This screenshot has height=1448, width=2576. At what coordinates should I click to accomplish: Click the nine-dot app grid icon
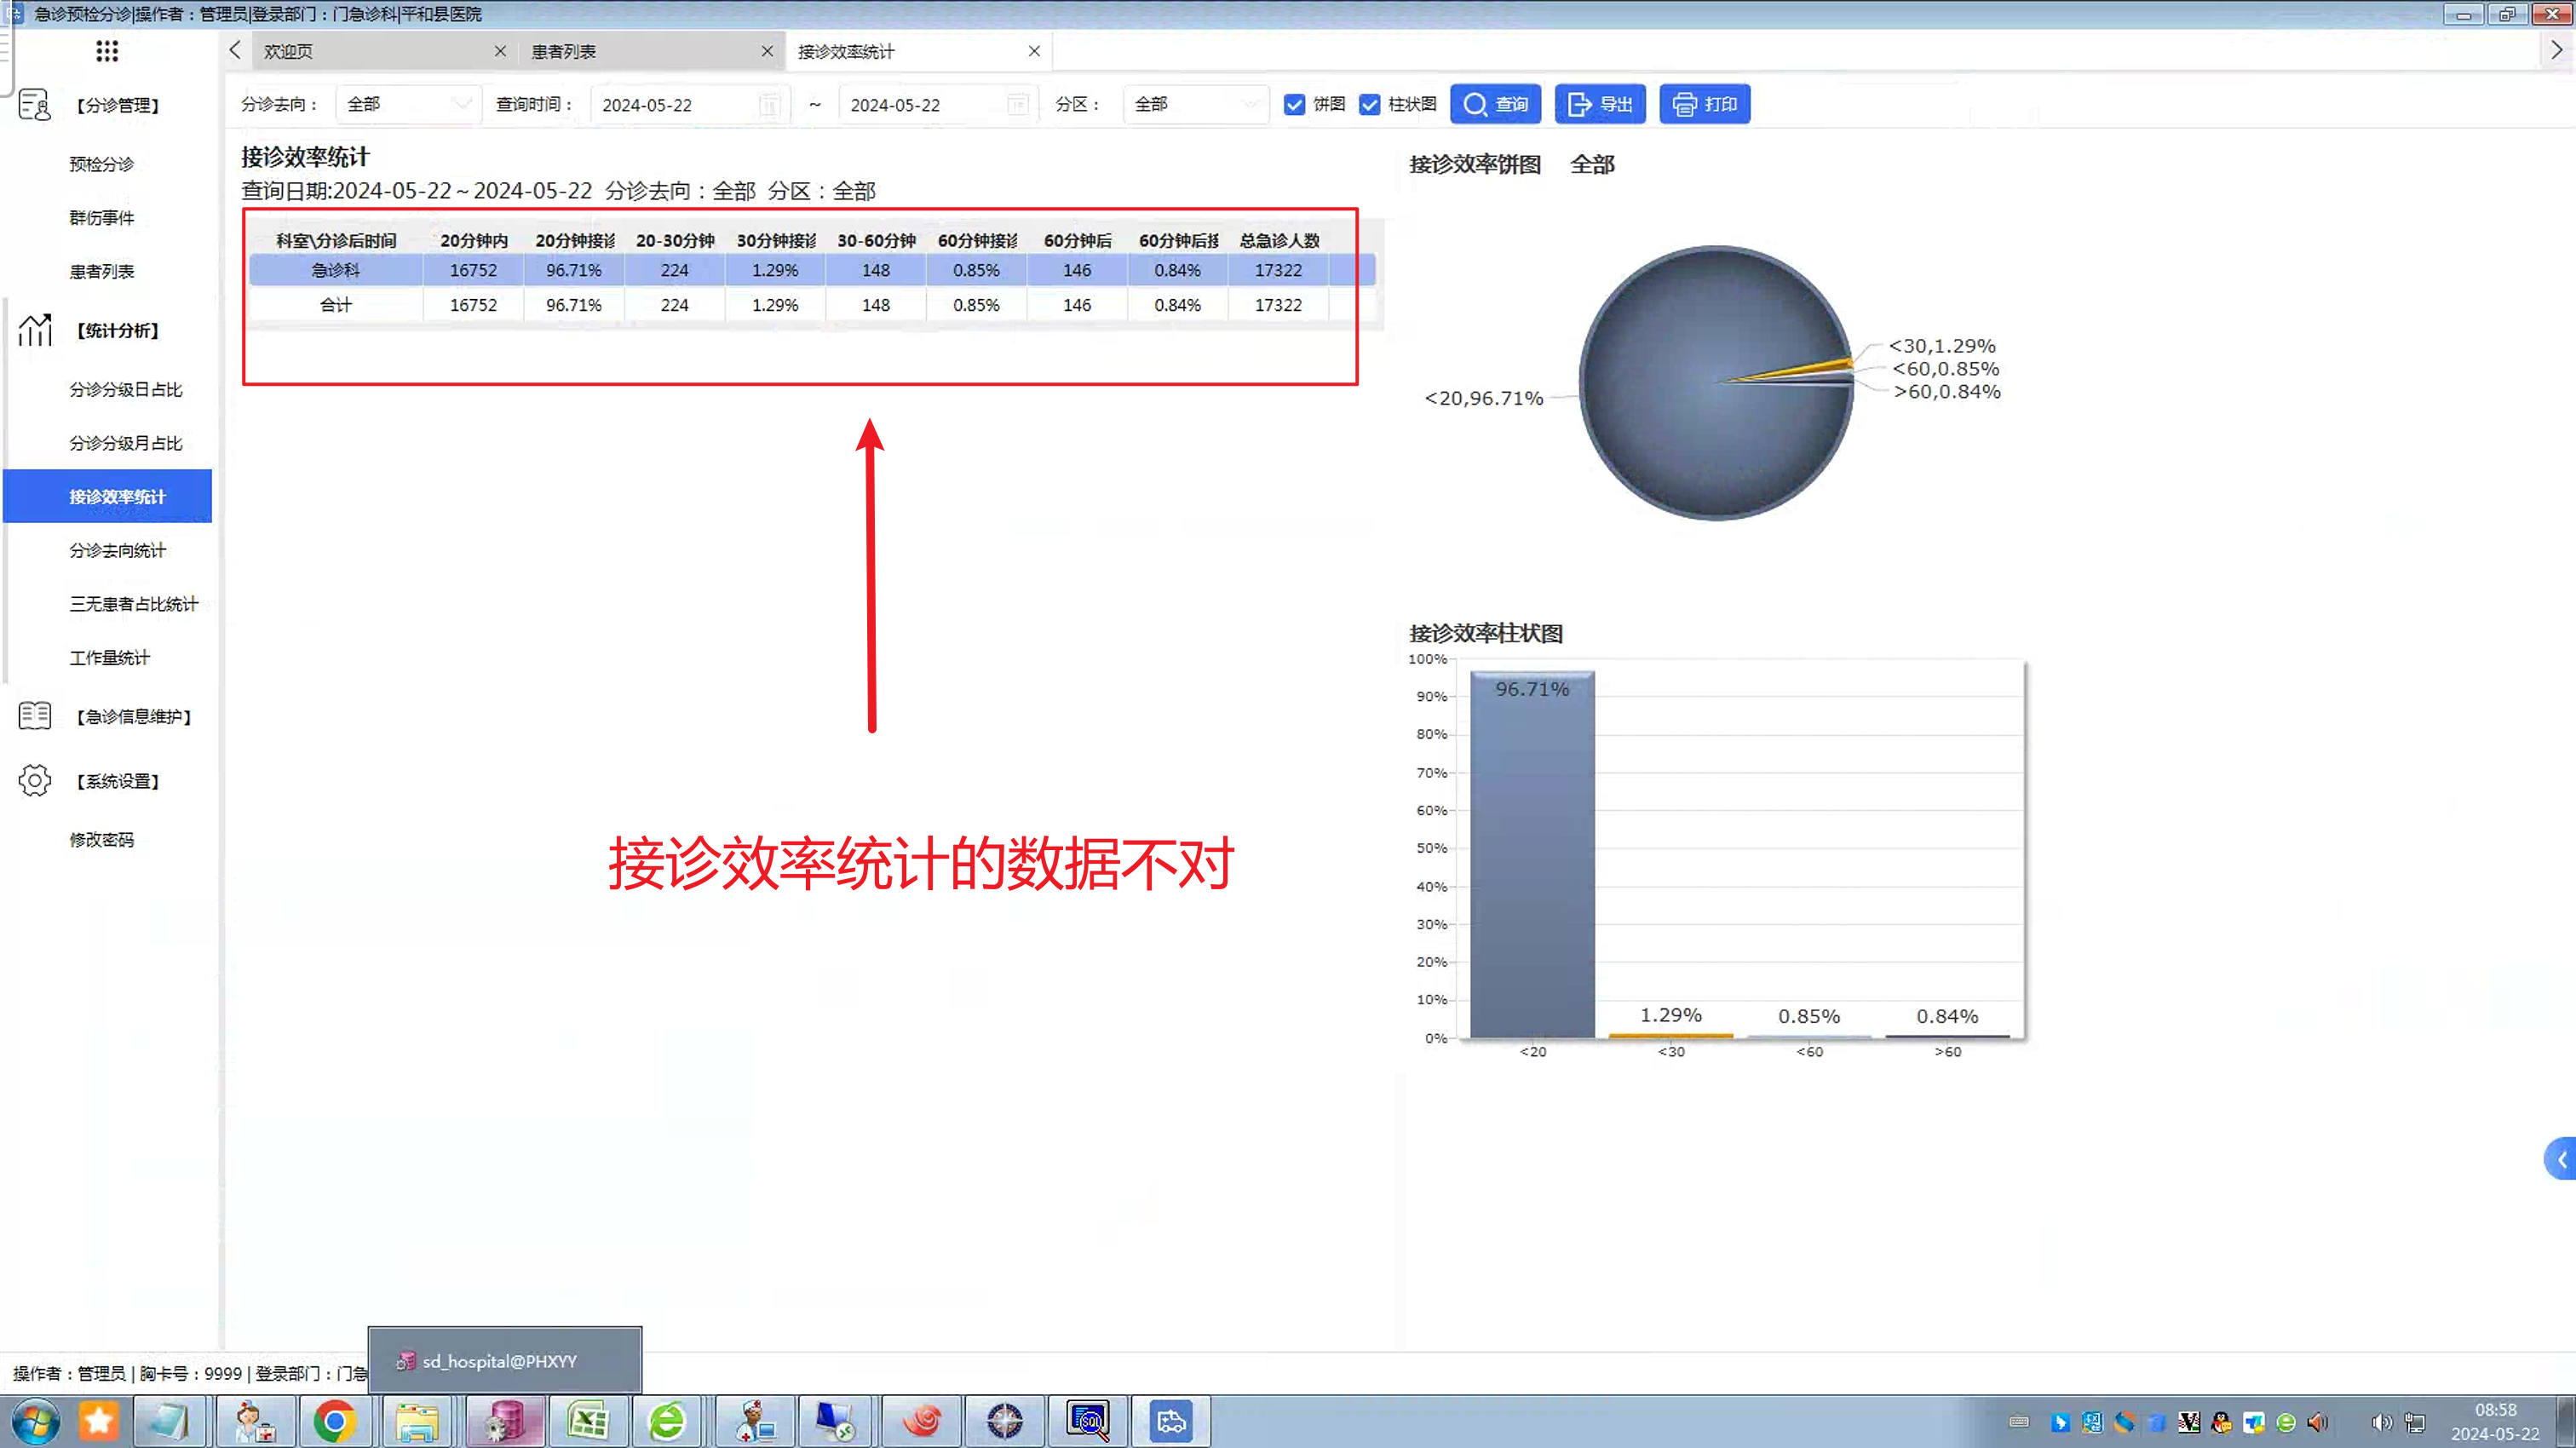point(107,51)
